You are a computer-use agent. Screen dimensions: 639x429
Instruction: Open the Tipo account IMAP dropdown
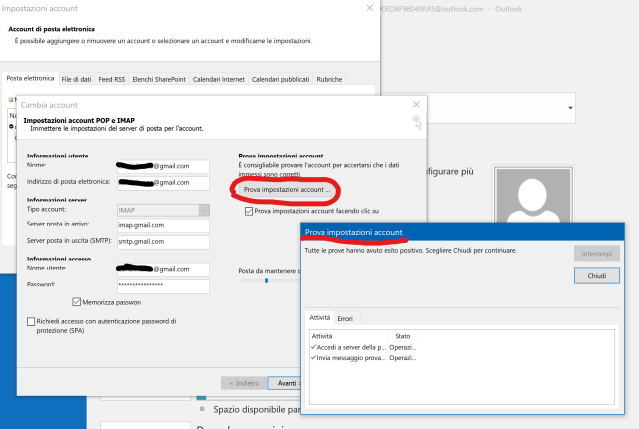[x=204, y=210]
